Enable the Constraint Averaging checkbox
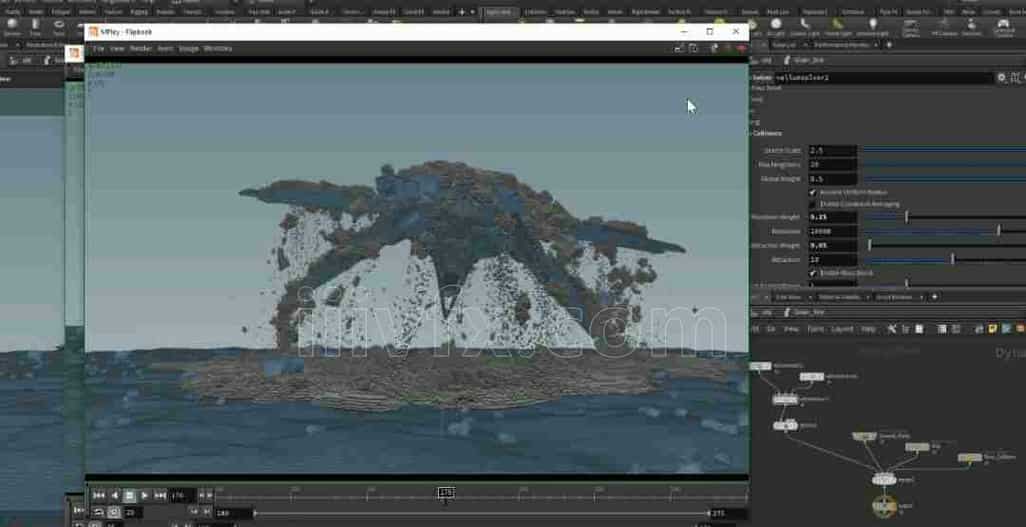The height and width of the screenshot is (527, 1026). pyautogui.click(x=811, y=204)
